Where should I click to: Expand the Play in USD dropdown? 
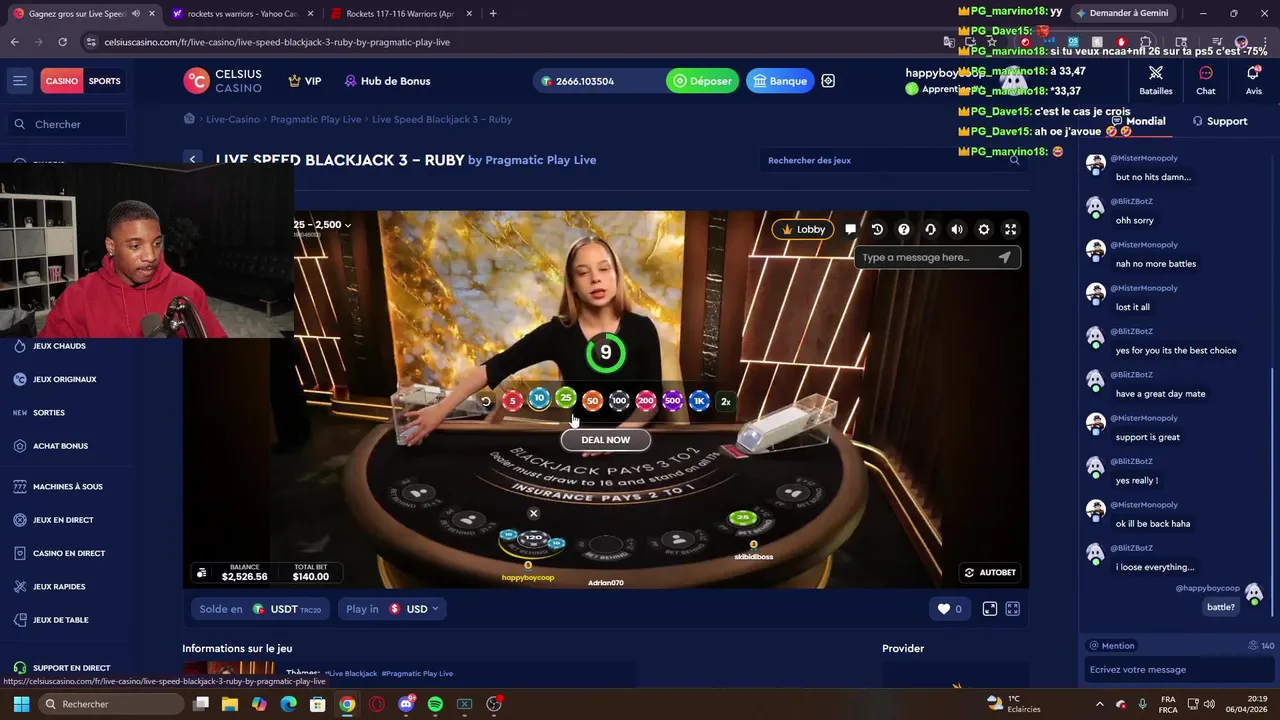pyautogui.click(x=392, y=609)
